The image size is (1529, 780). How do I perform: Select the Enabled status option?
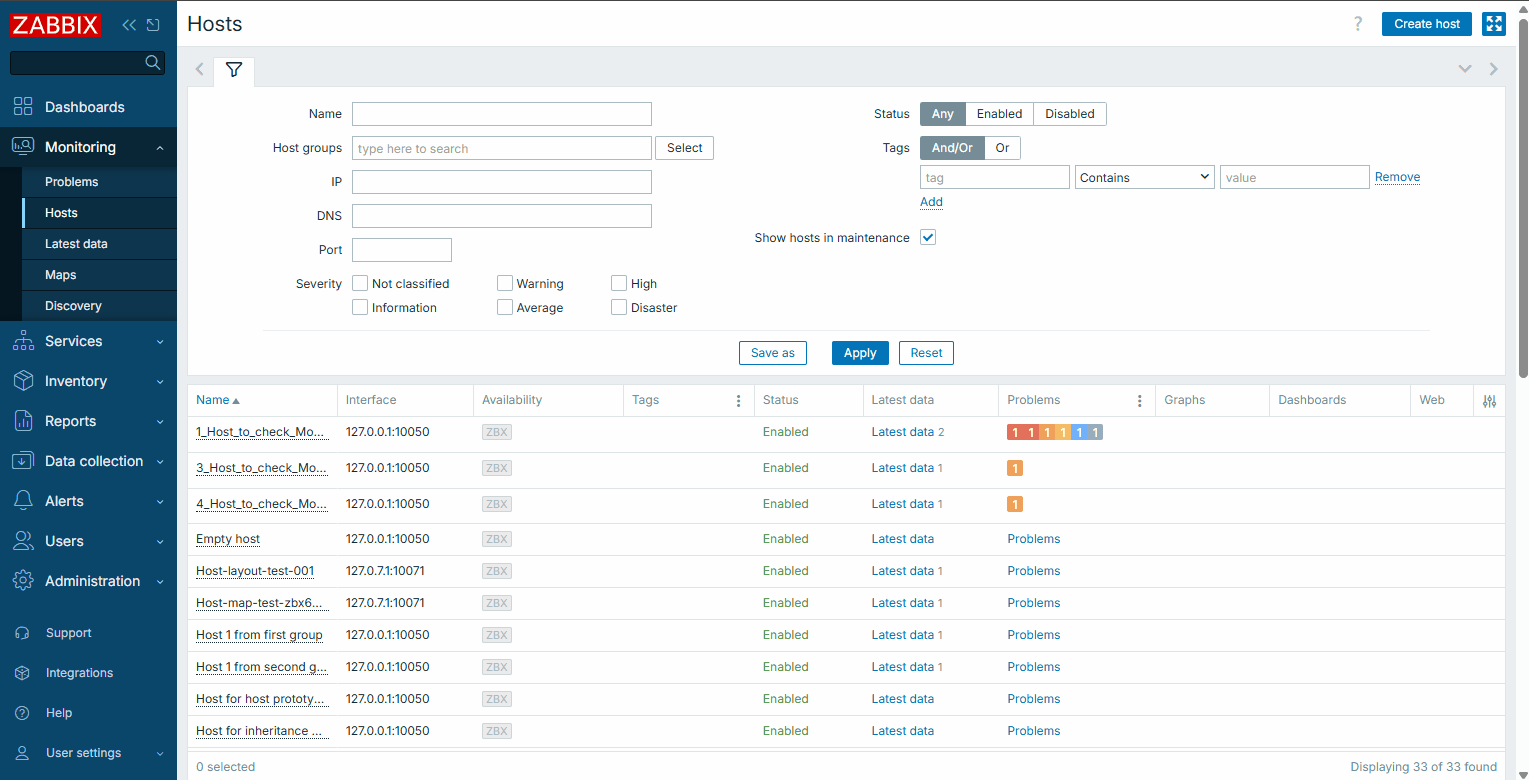pos(999,114)
